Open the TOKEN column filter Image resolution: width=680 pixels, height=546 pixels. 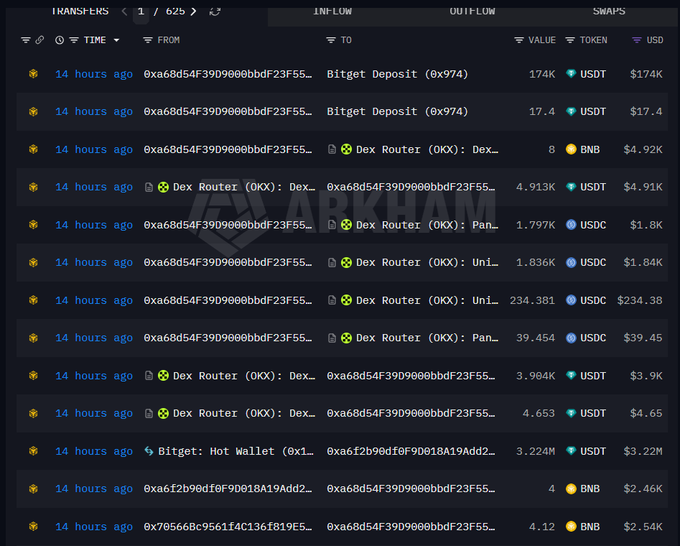[x=570, y=40]
